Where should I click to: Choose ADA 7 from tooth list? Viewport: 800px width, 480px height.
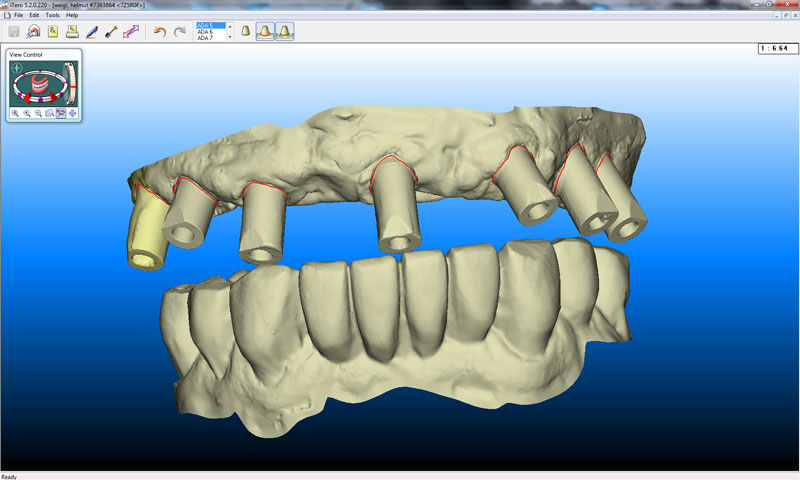pos(207,38)
